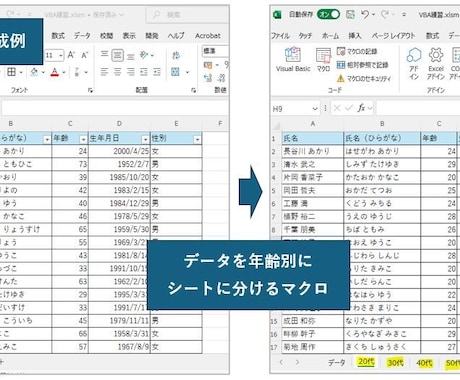The image size is (460, 380).
Task: Select cell 長谷川 あかり in right sheet
Action: [x=313, y=151]
